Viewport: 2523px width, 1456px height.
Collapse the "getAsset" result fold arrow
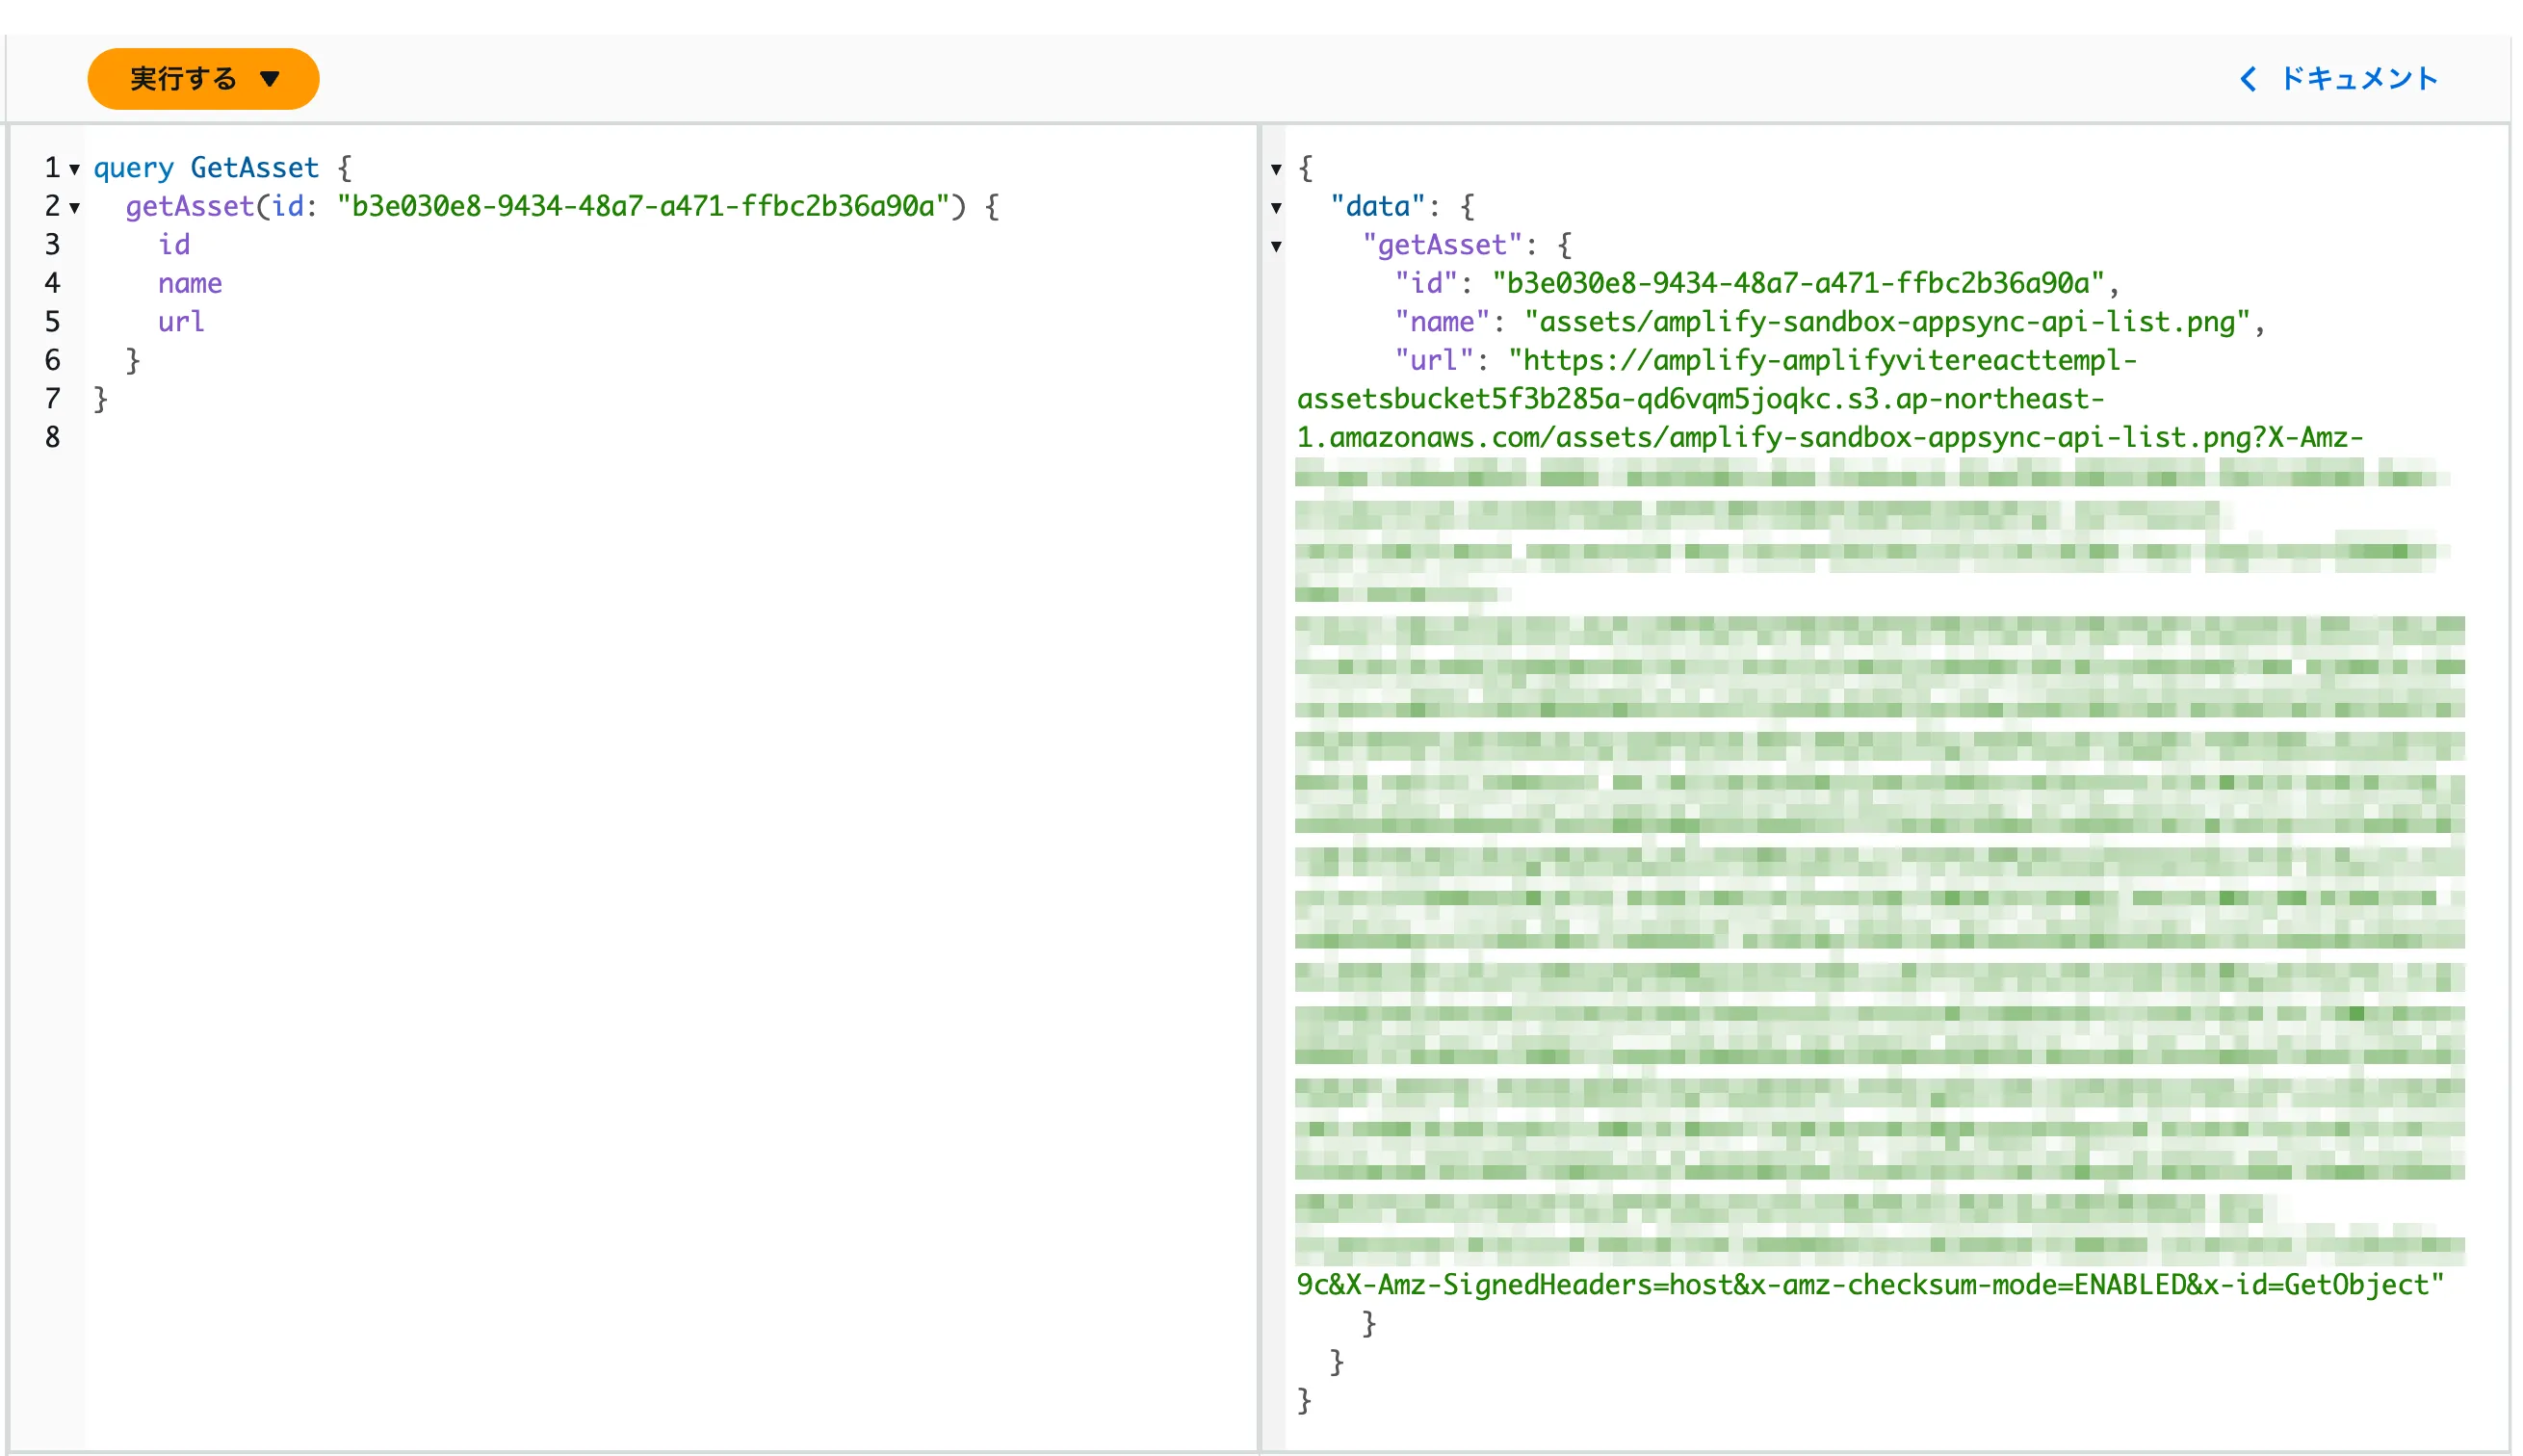coord(1276,246)
